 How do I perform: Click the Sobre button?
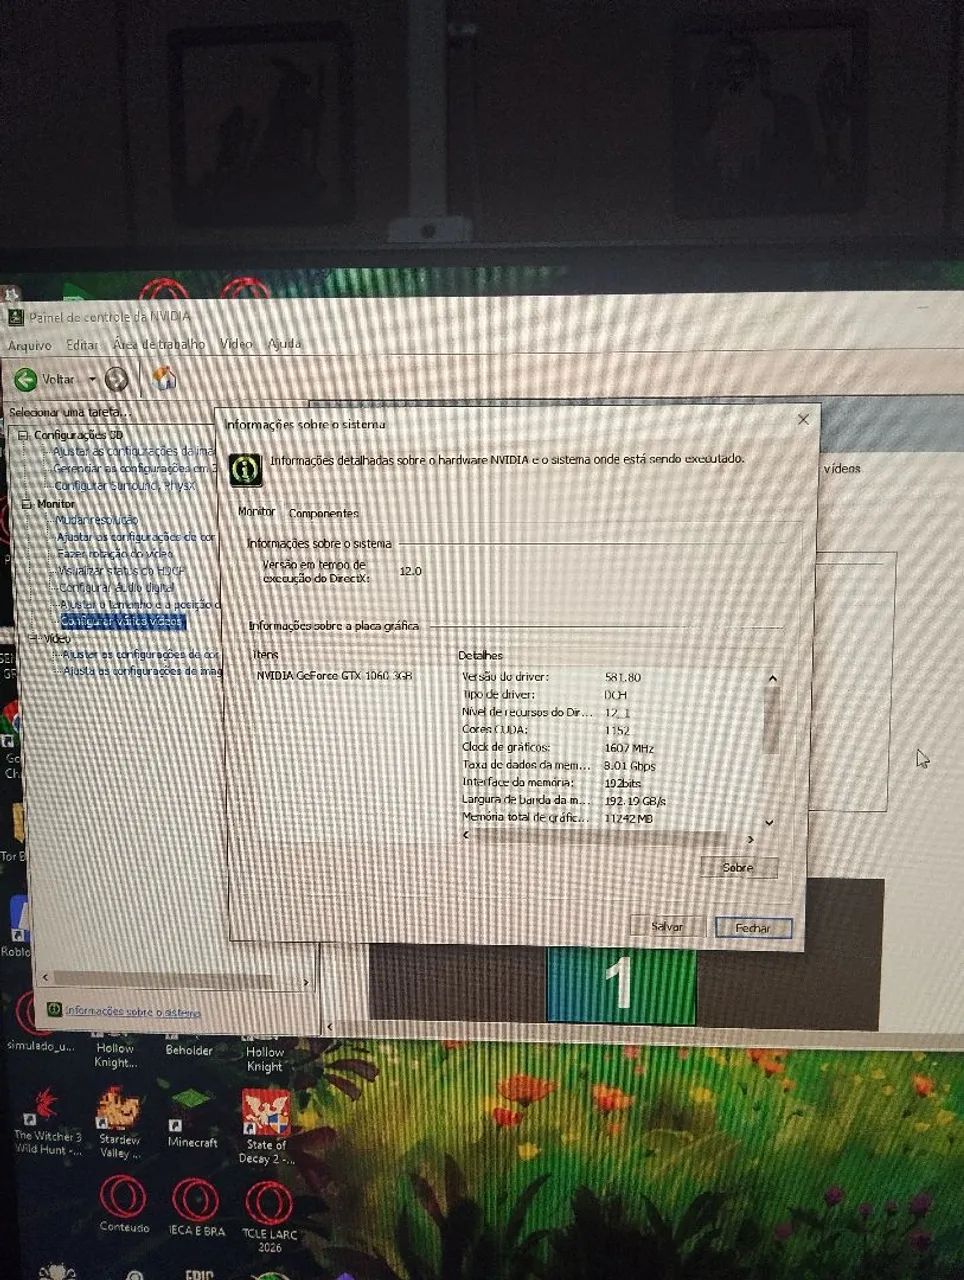(x=738, y=867)
